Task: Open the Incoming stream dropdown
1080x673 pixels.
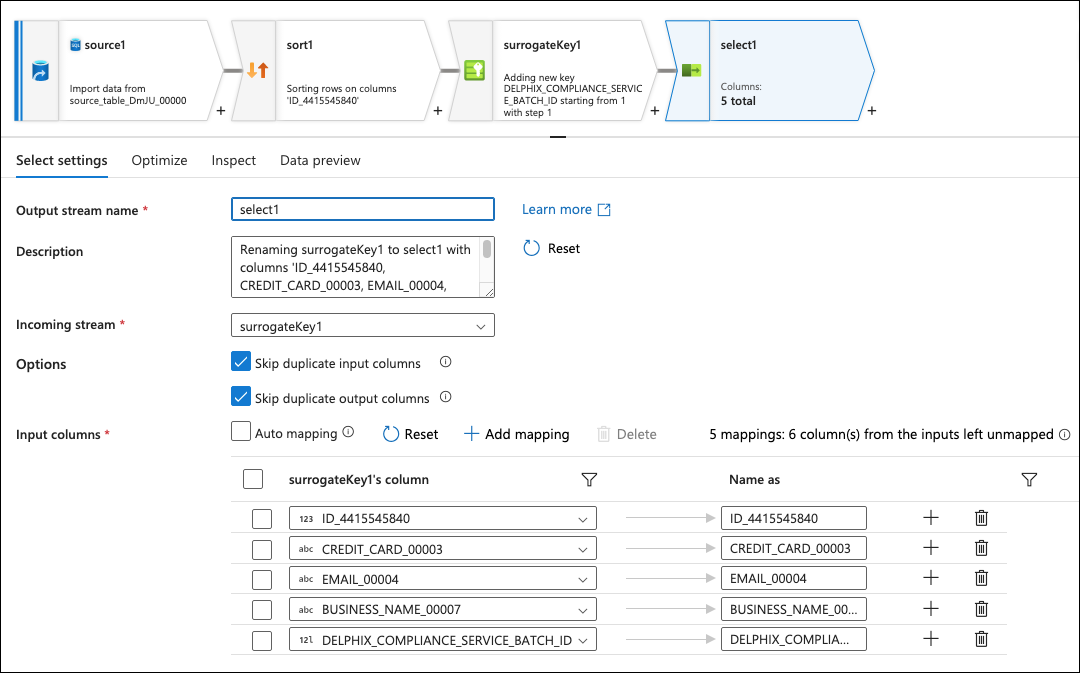Action: tap(362, 326)
